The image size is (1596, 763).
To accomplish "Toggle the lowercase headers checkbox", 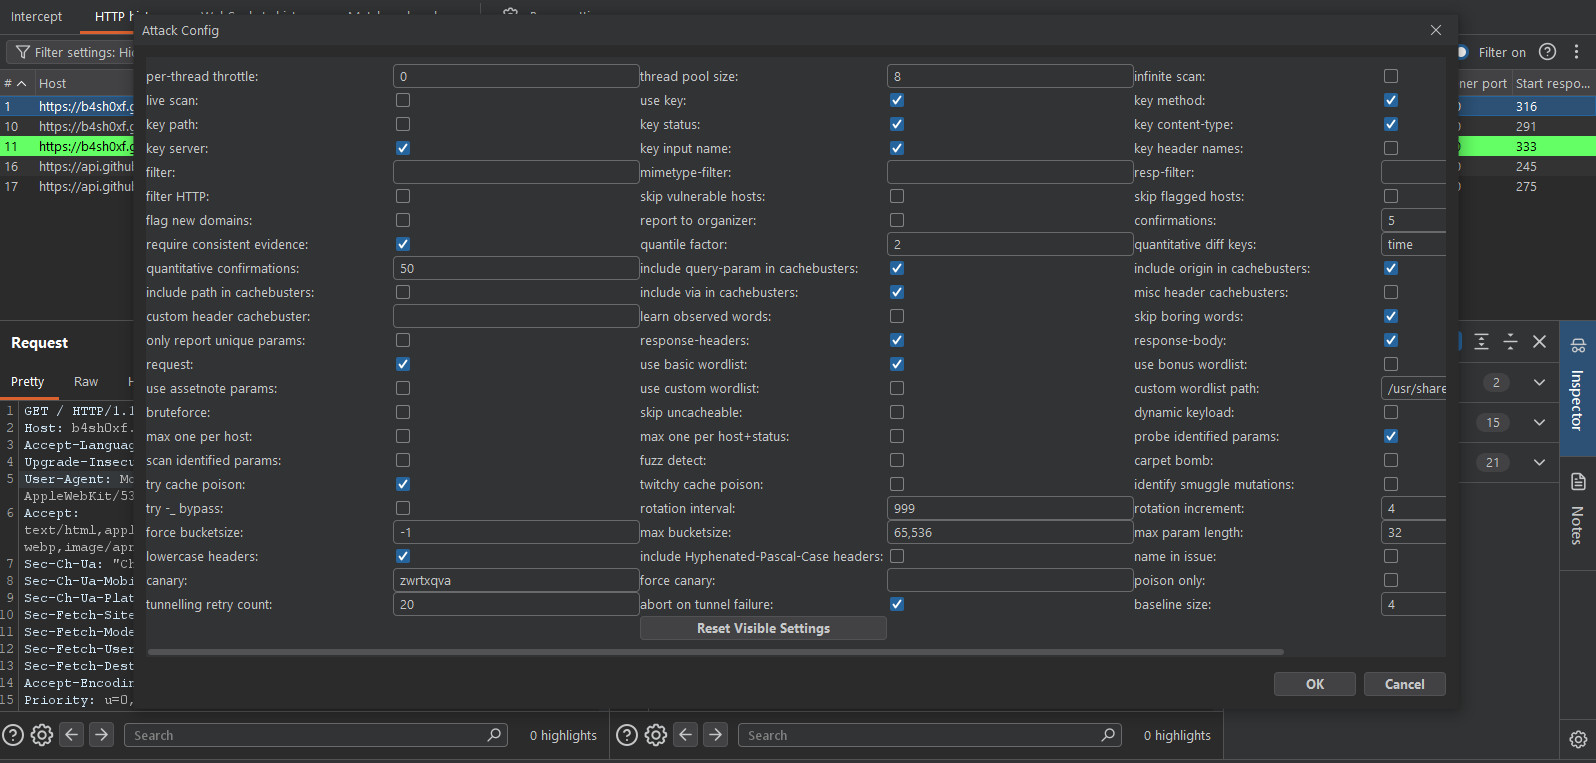I will (403, 556).
